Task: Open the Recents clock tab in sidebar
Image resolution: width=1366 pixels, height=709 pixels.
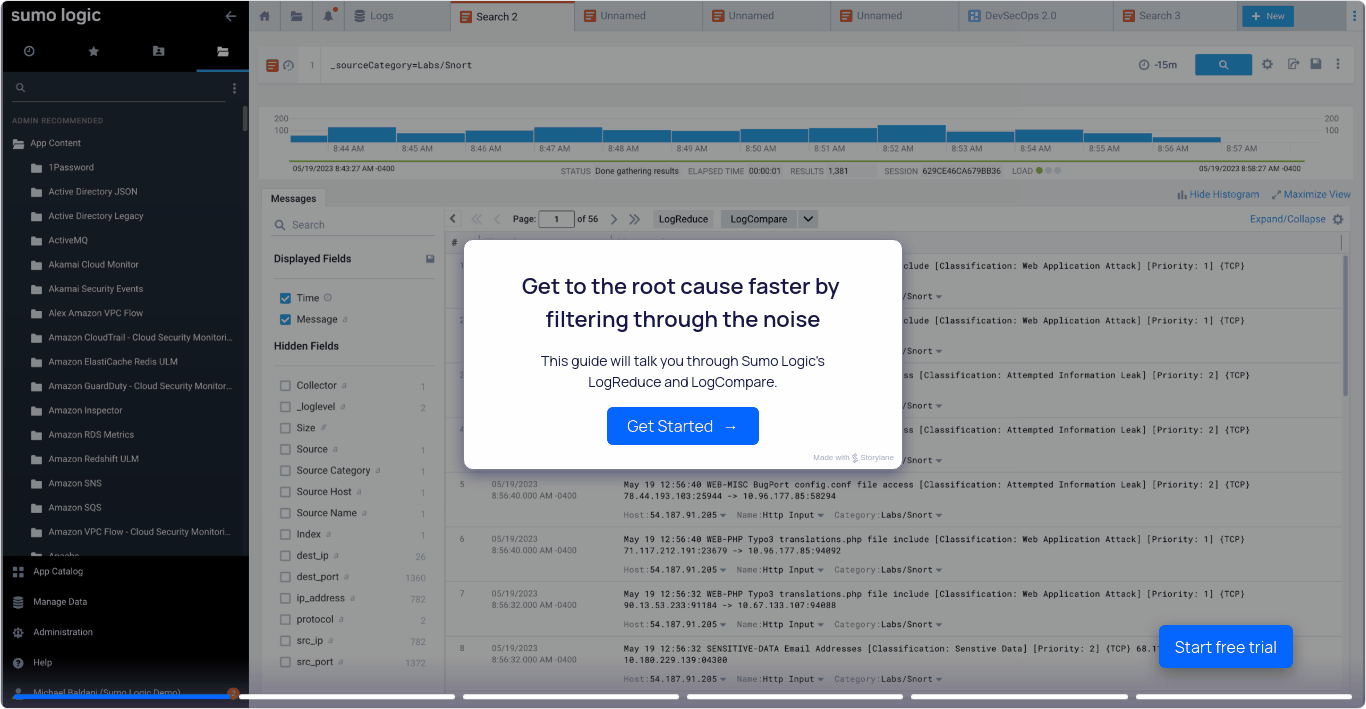Action: pyautogui.click(x=29, y=51)
